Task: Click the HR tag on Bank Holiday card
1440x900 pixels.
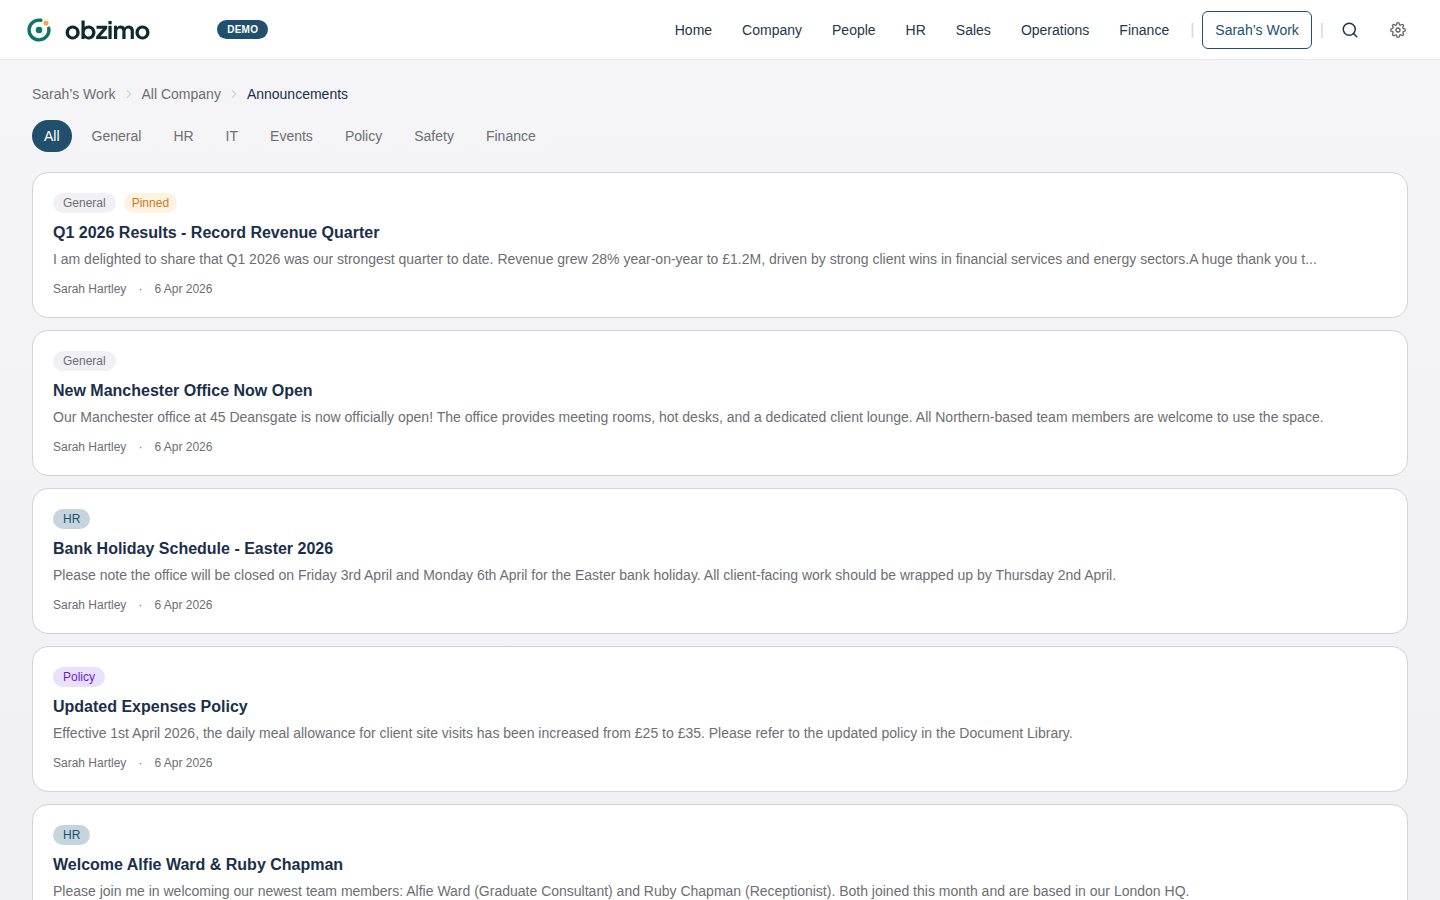Action: pyautogui.click(x=72, y=519)
